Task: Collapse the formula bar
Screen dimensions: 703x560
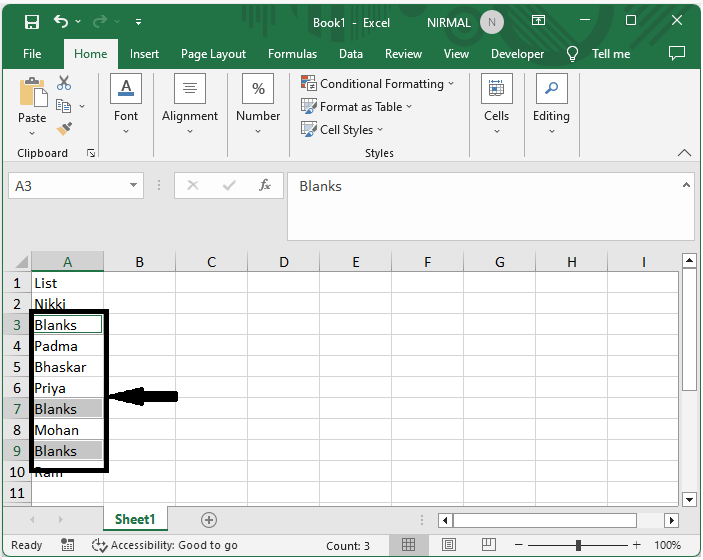Action: point(686,185)
